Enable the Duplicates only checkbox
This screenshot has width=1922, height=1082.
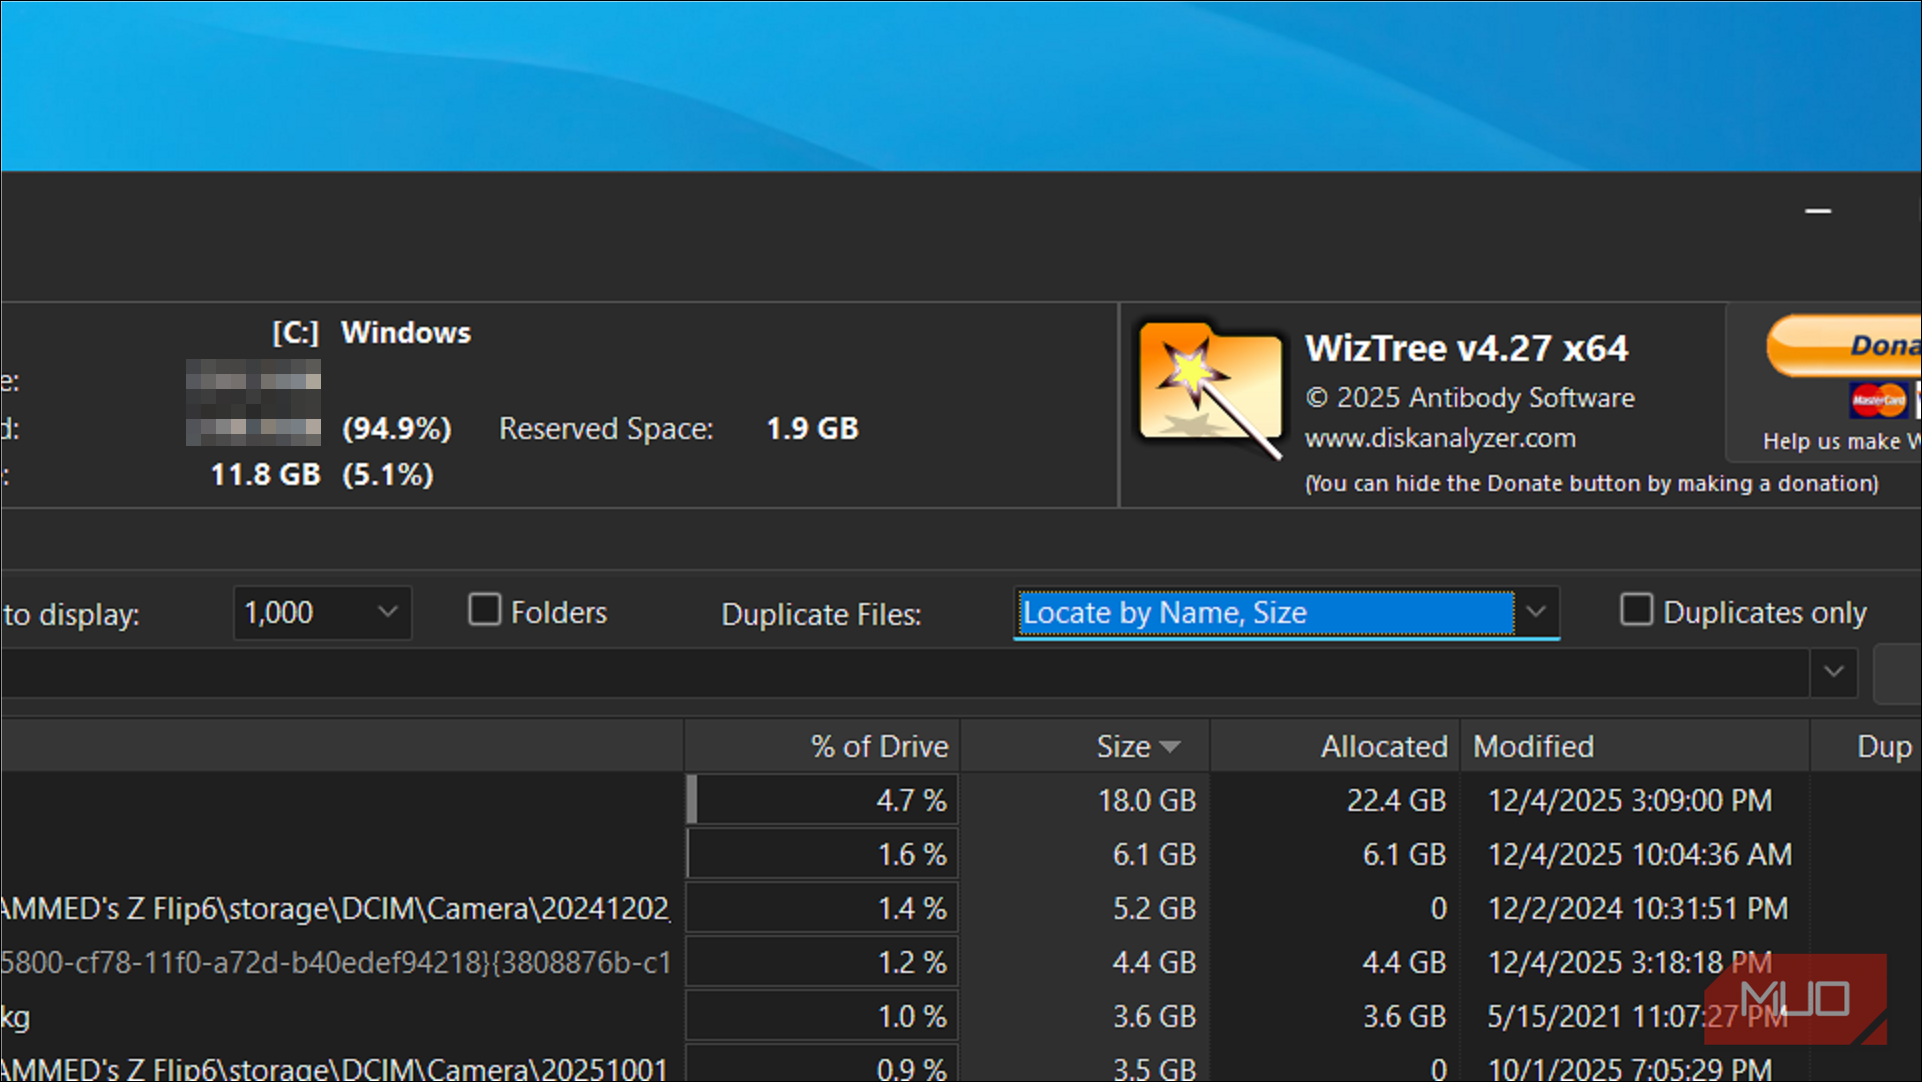point(1636,610)
